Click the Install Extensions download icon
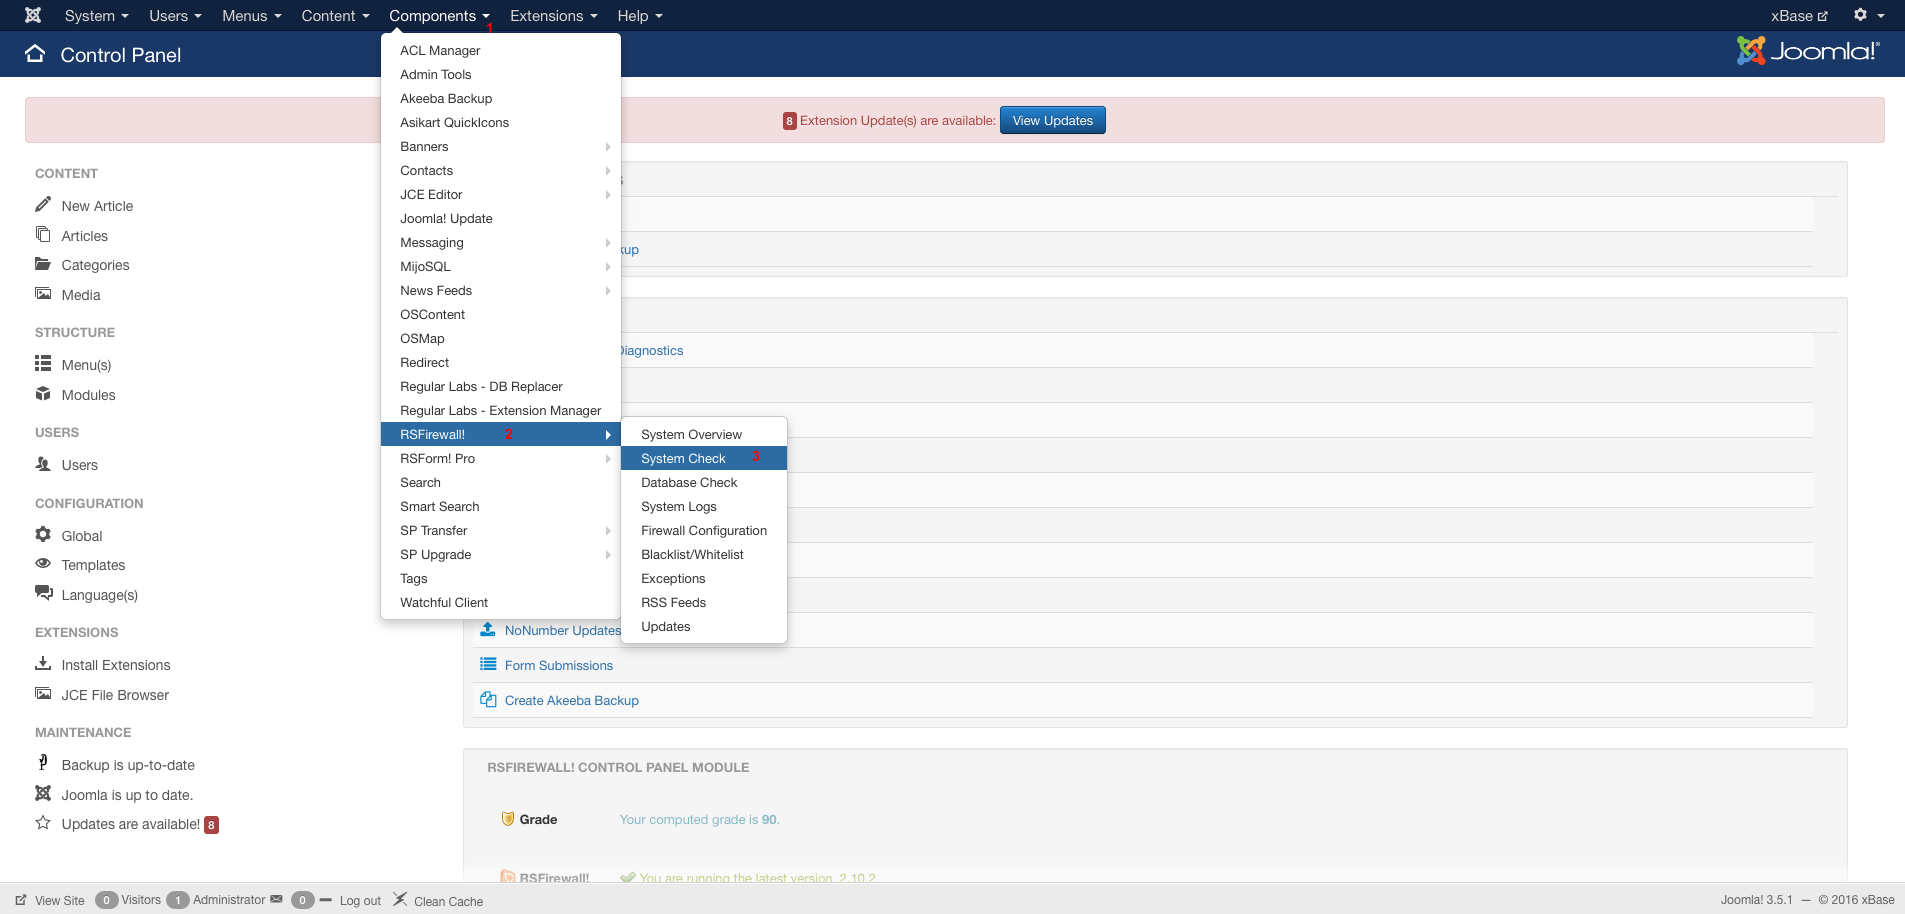The image size is (1905, 914). 43,663
